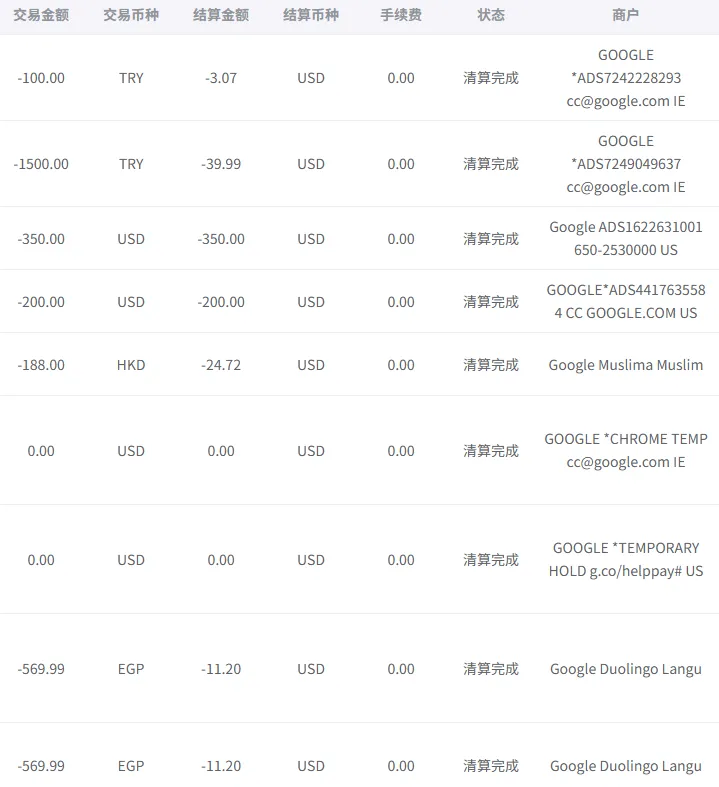Select the 结算金额 column header

[x=221, y=15]
